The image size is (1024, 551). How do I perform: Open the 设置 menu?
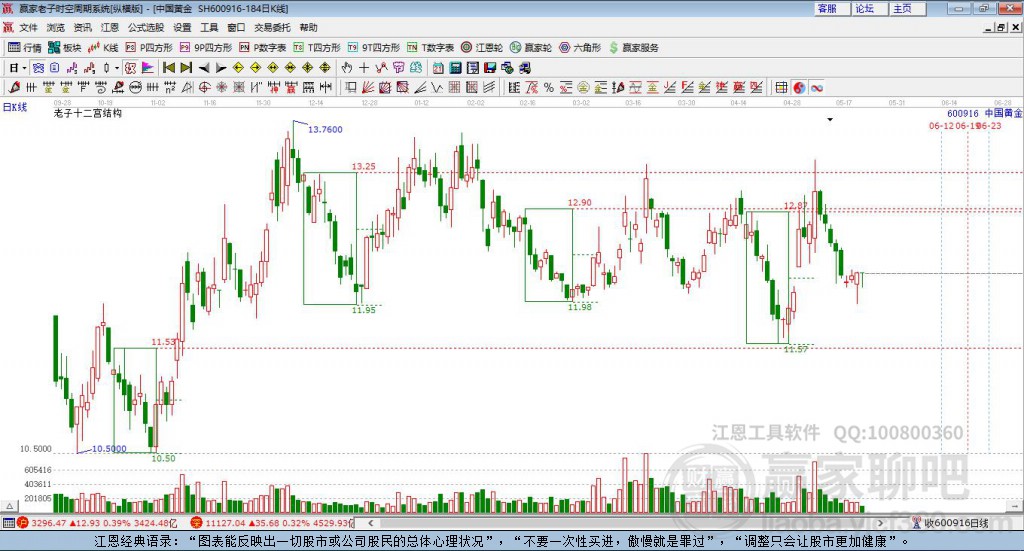182,27
